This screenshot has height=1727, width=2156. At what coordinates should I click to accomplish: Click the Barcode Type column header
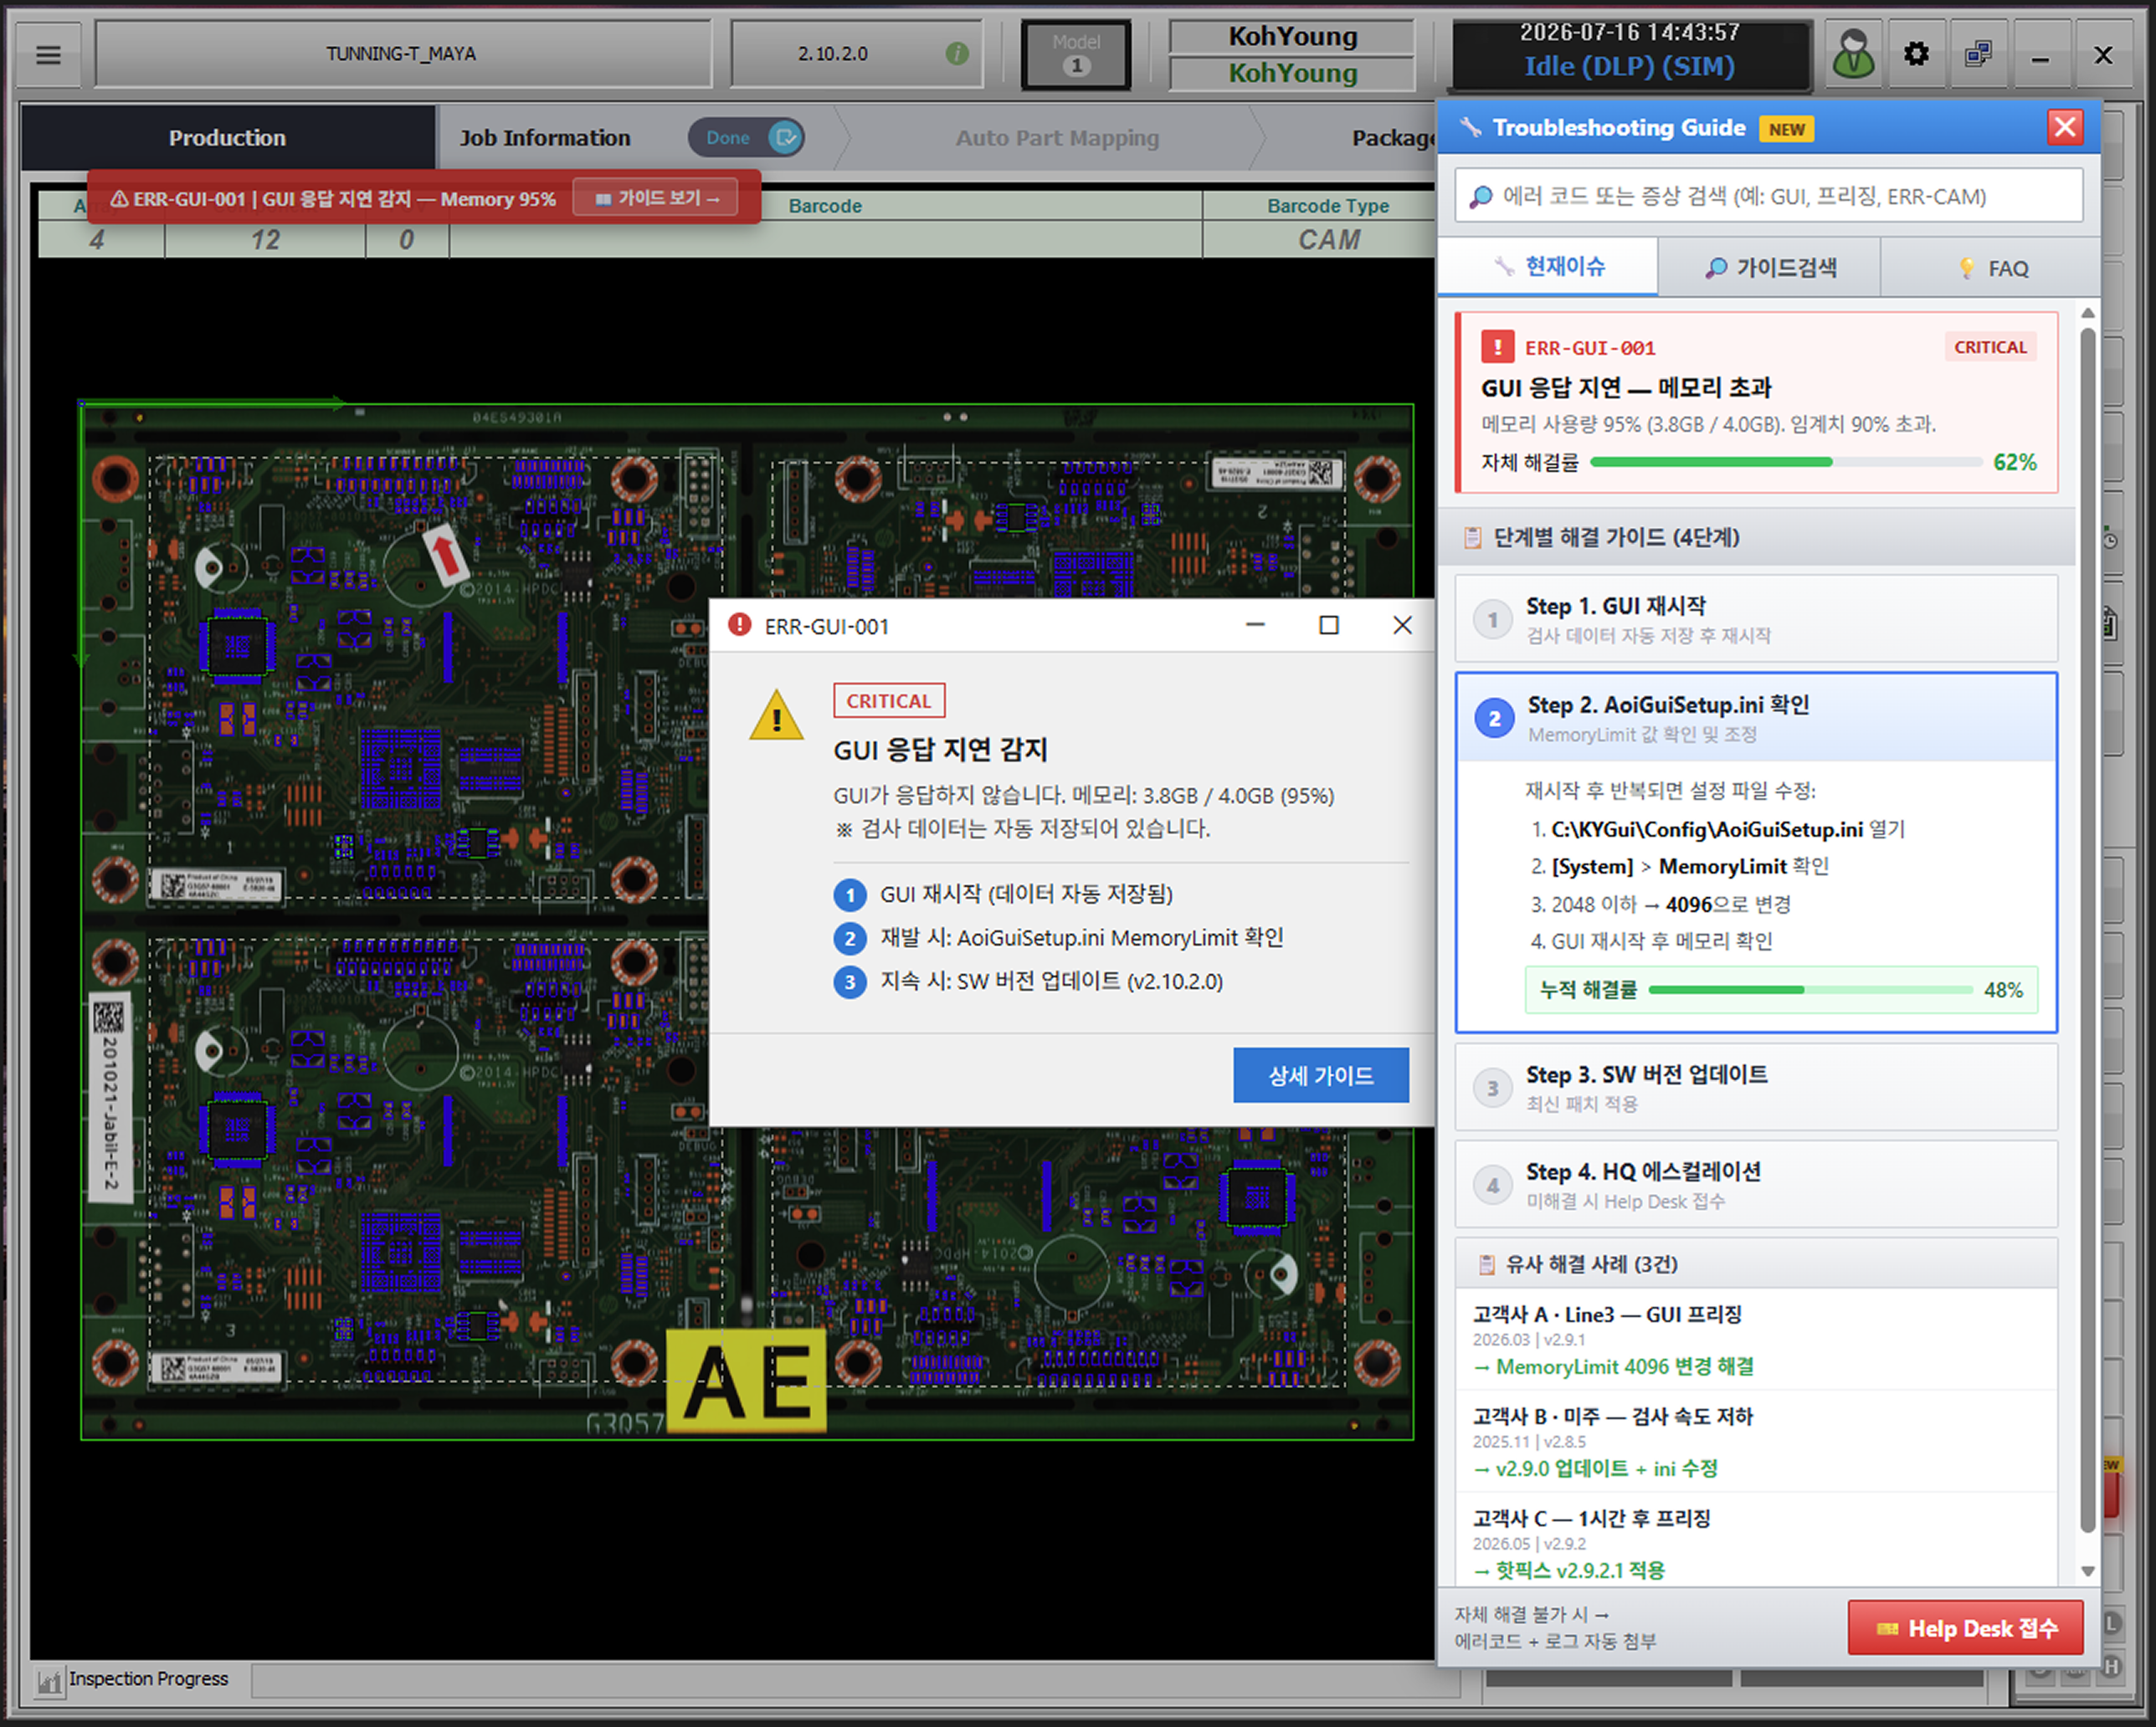pos(1327,206)
